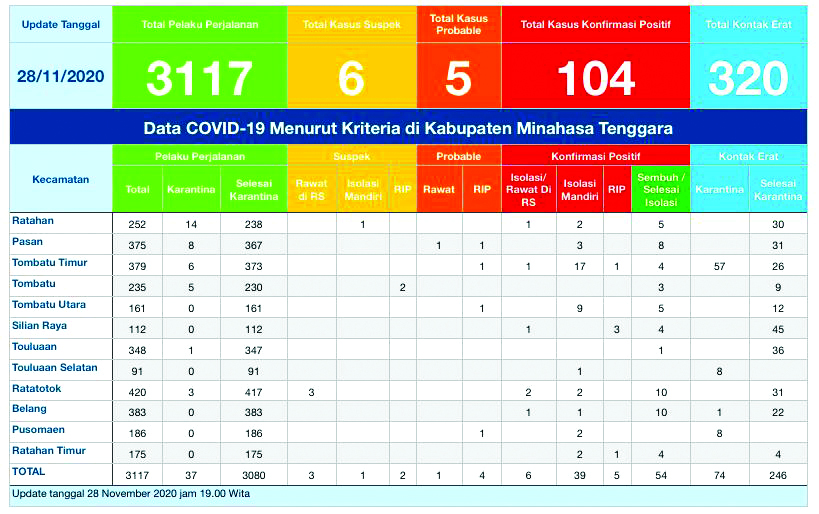This screenshot has height=514, width=819.
Task: Click the update timestamp footer note
Action: tap(130, 494)
